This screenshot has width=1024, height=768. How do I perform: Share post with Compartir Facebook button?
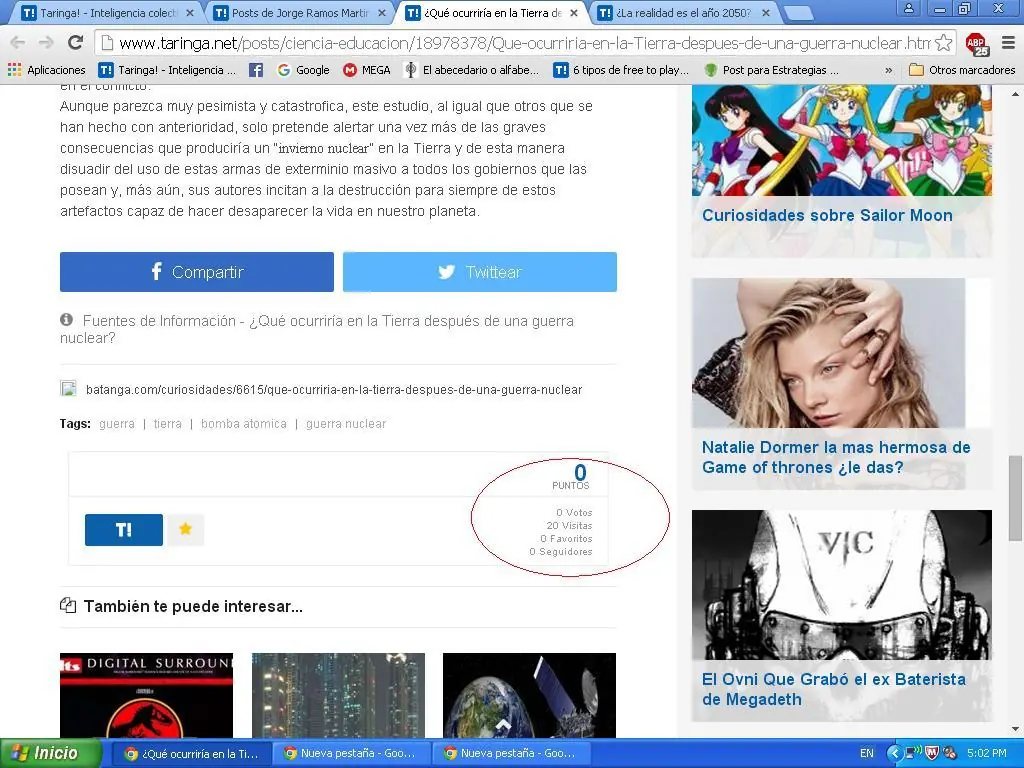(197, 272)
